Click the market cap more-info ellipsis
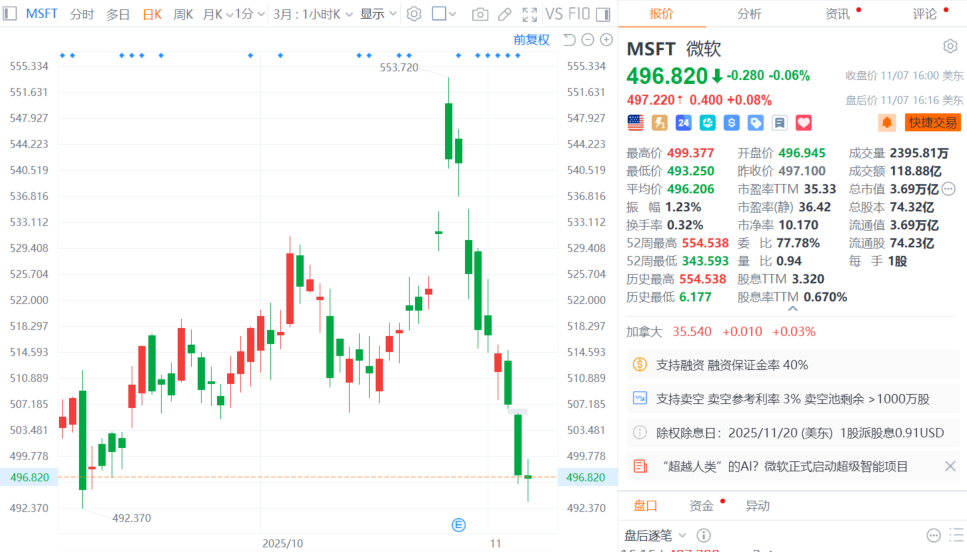 click(949, 189)
